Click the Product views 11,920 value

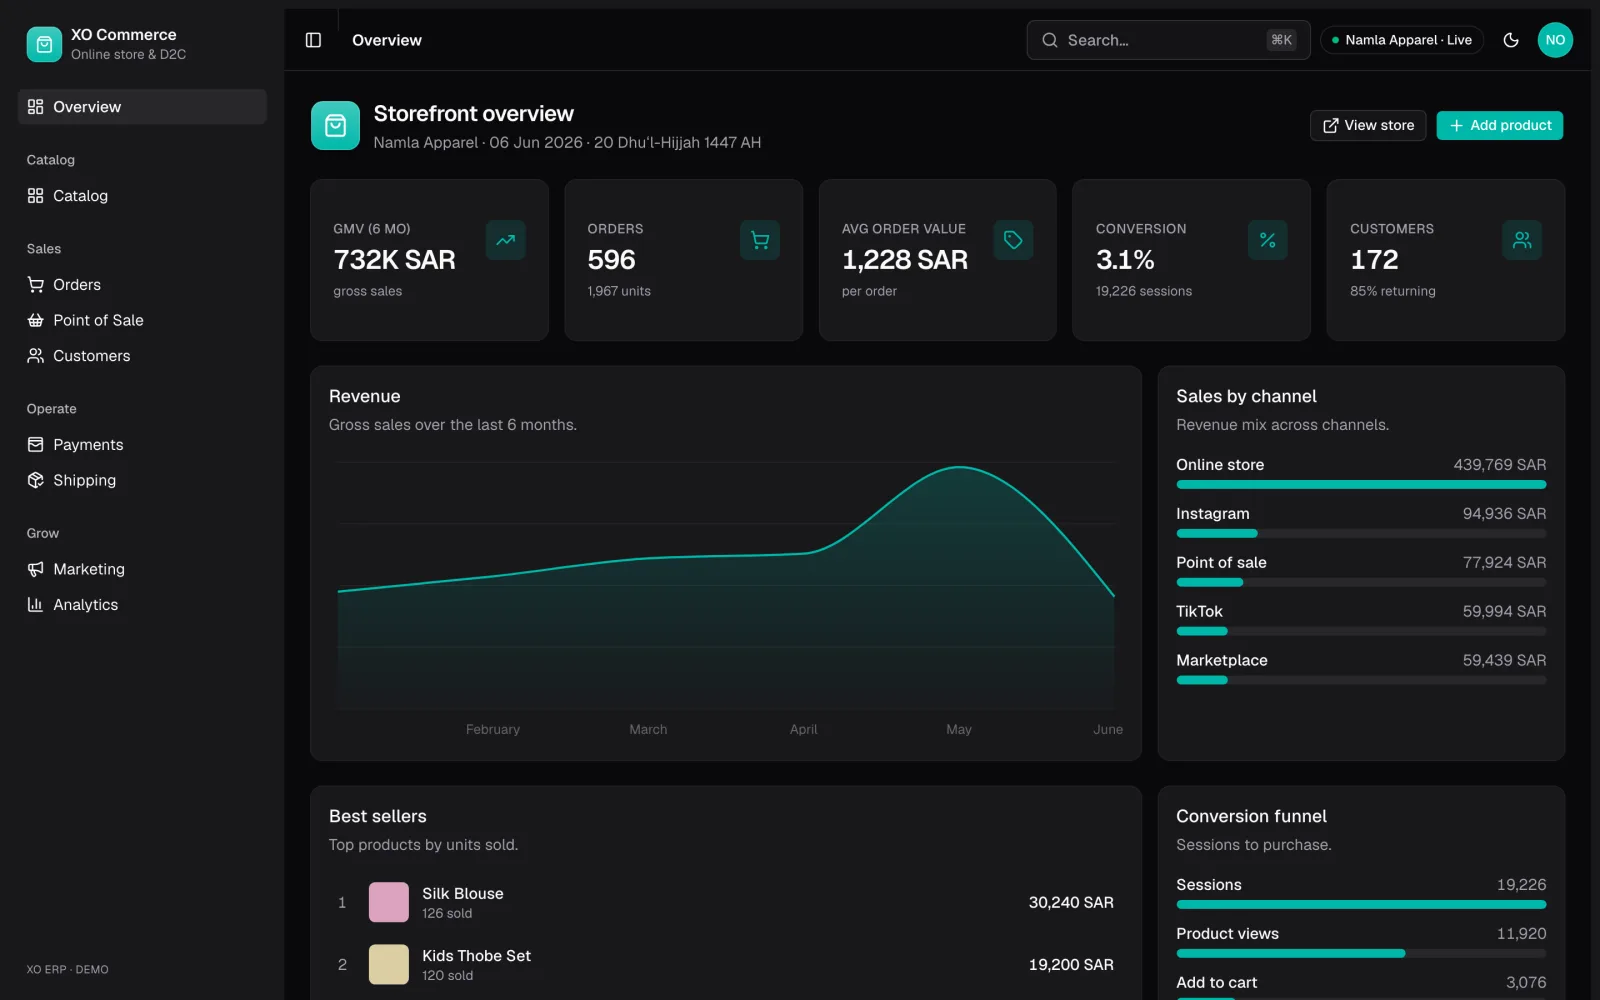pyautogui.click(x=1521, y=933)
